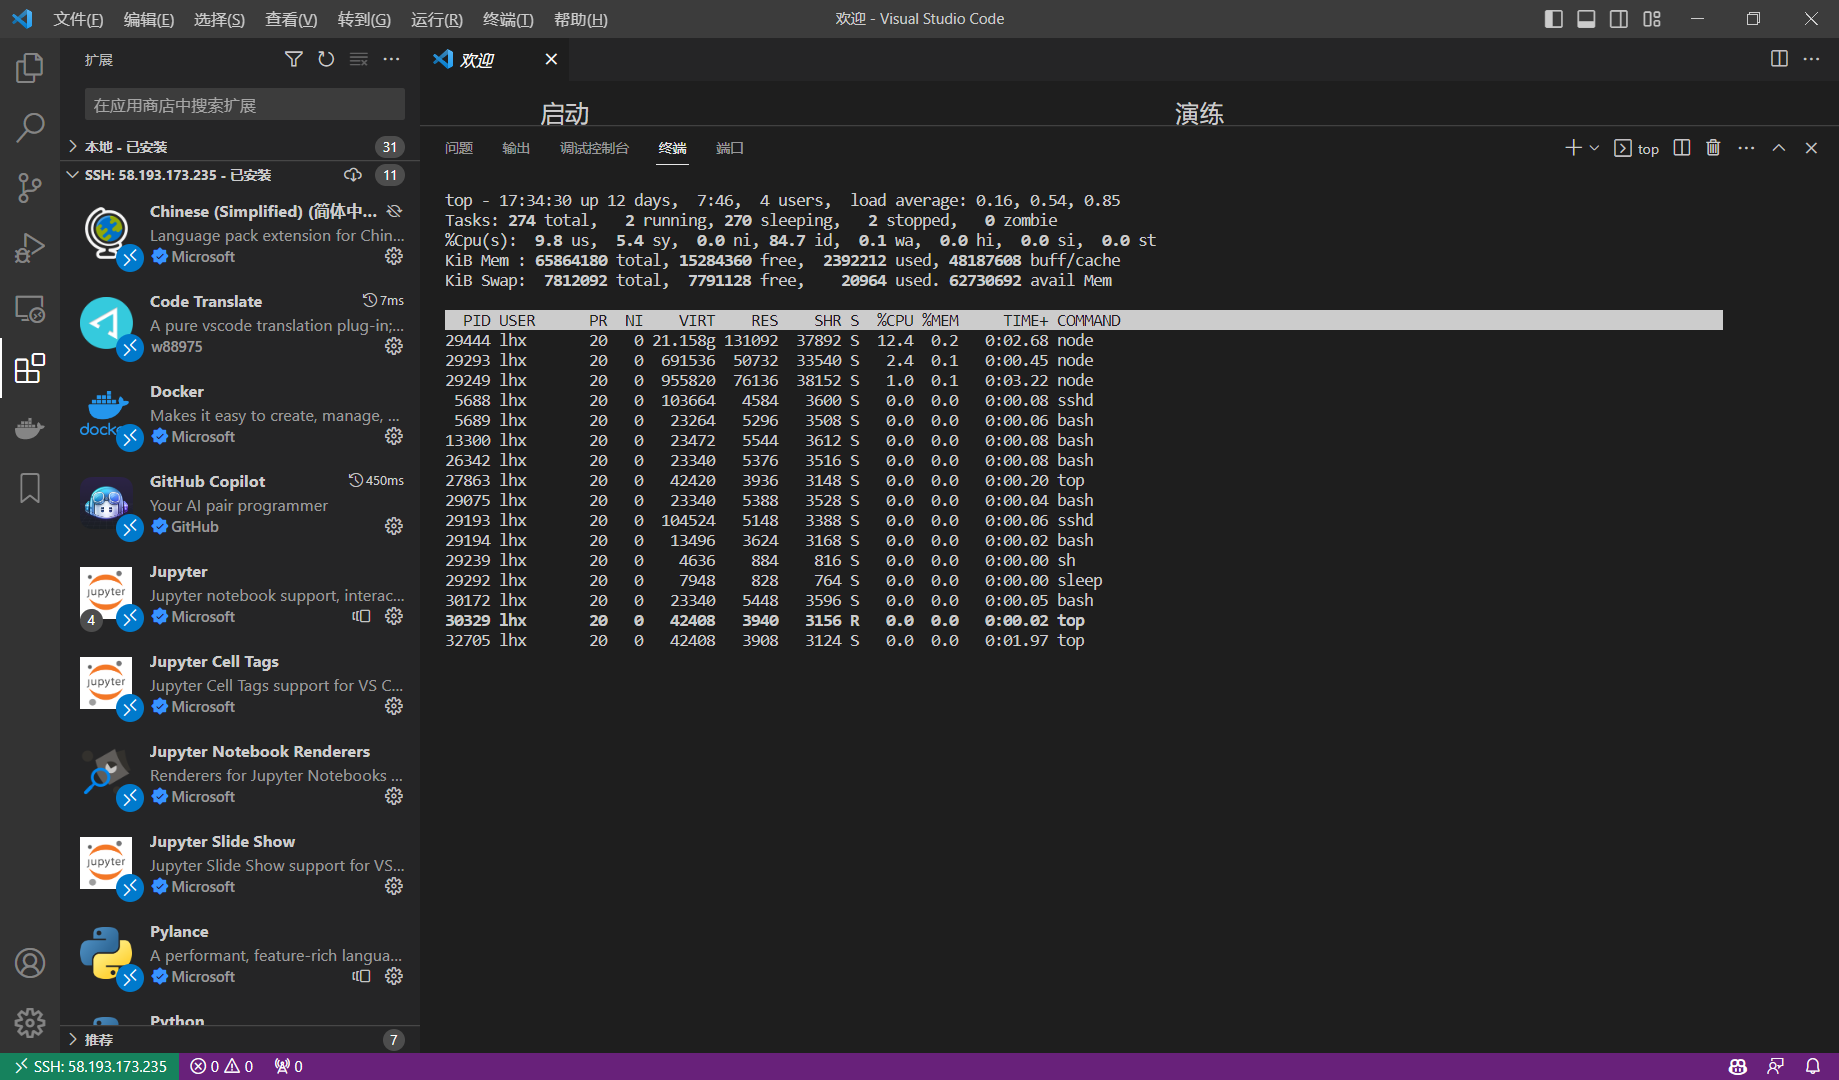
Task: Close the terminal panel
Action: pyautogui.click(x=1811, y=148)
